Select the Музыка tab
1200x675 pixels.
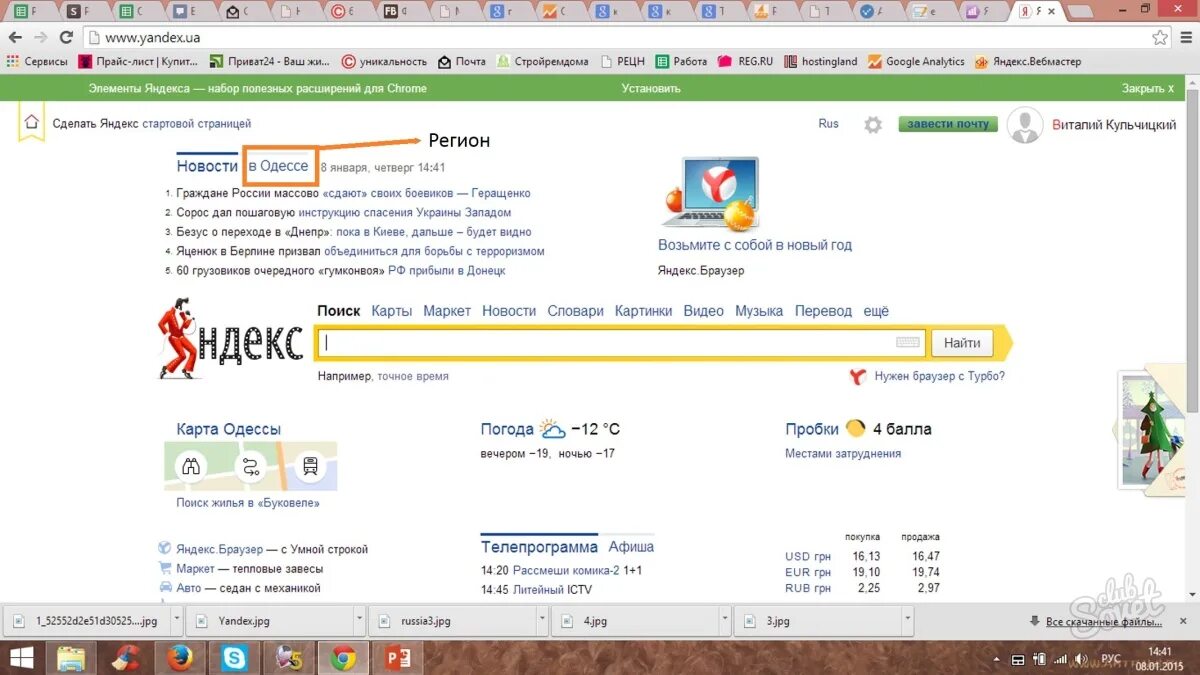click(x=759, y=311)
